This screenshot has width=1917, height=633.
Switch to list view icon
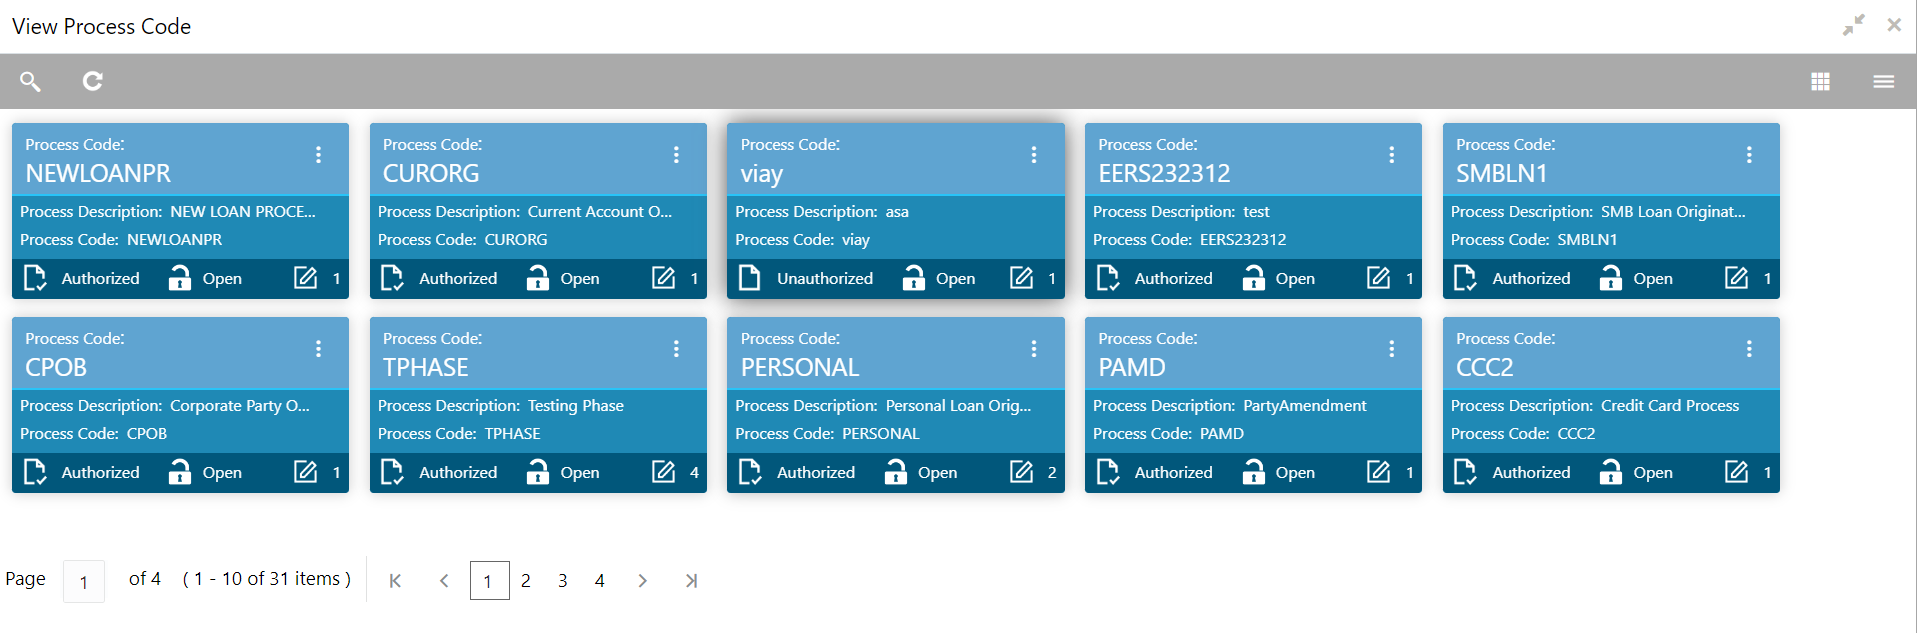[1883, 81]
